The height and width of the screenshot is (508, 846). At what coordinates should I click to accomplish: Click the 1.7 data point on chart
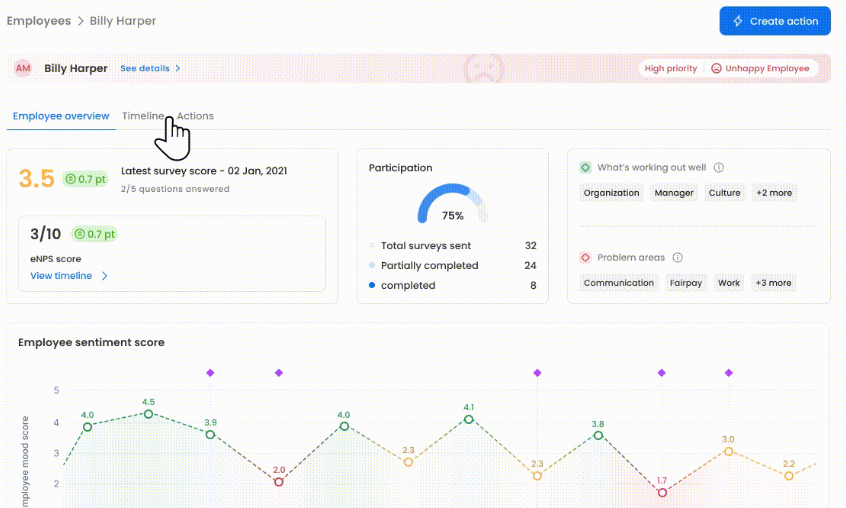pos(662,492)
